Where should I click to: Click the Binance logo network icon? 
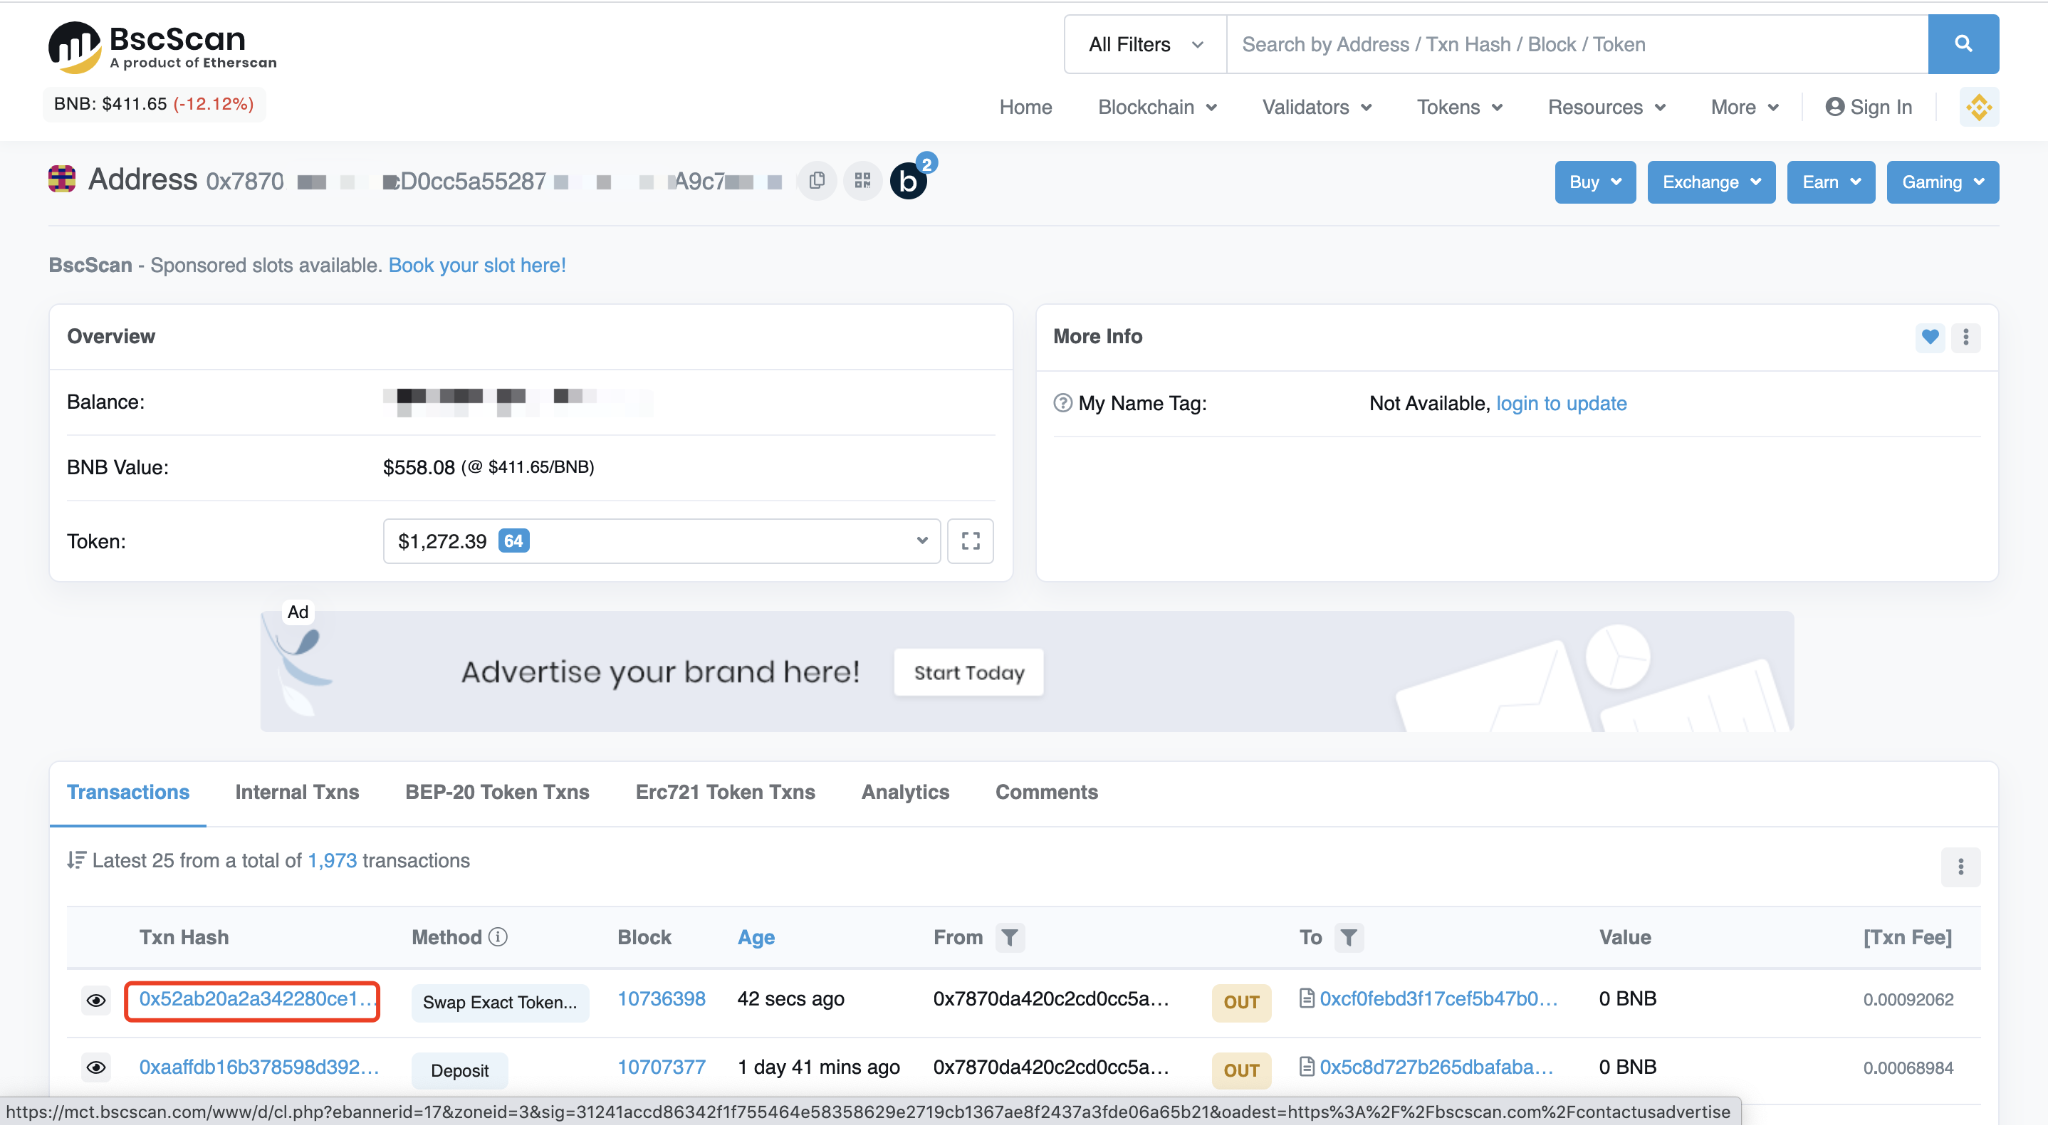coord(1978,107)
